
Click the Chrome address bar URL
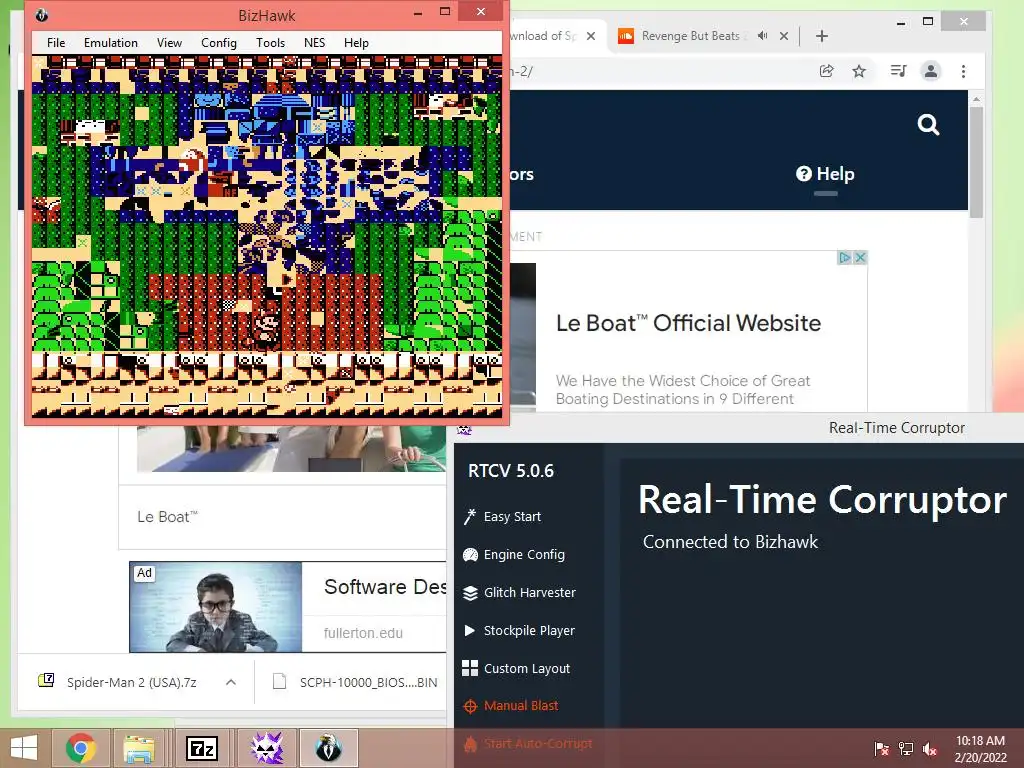pos(660,71)
